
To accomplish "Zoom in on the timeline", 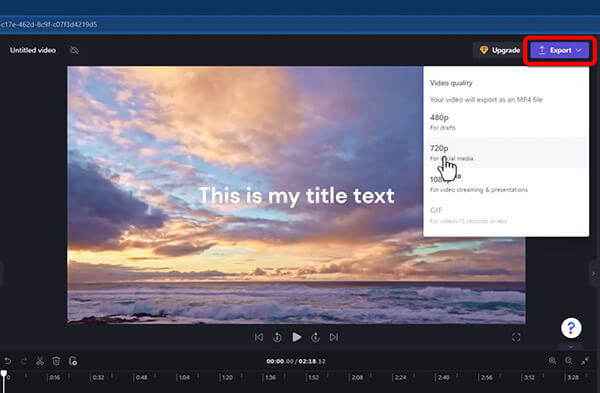I will 553,360.
